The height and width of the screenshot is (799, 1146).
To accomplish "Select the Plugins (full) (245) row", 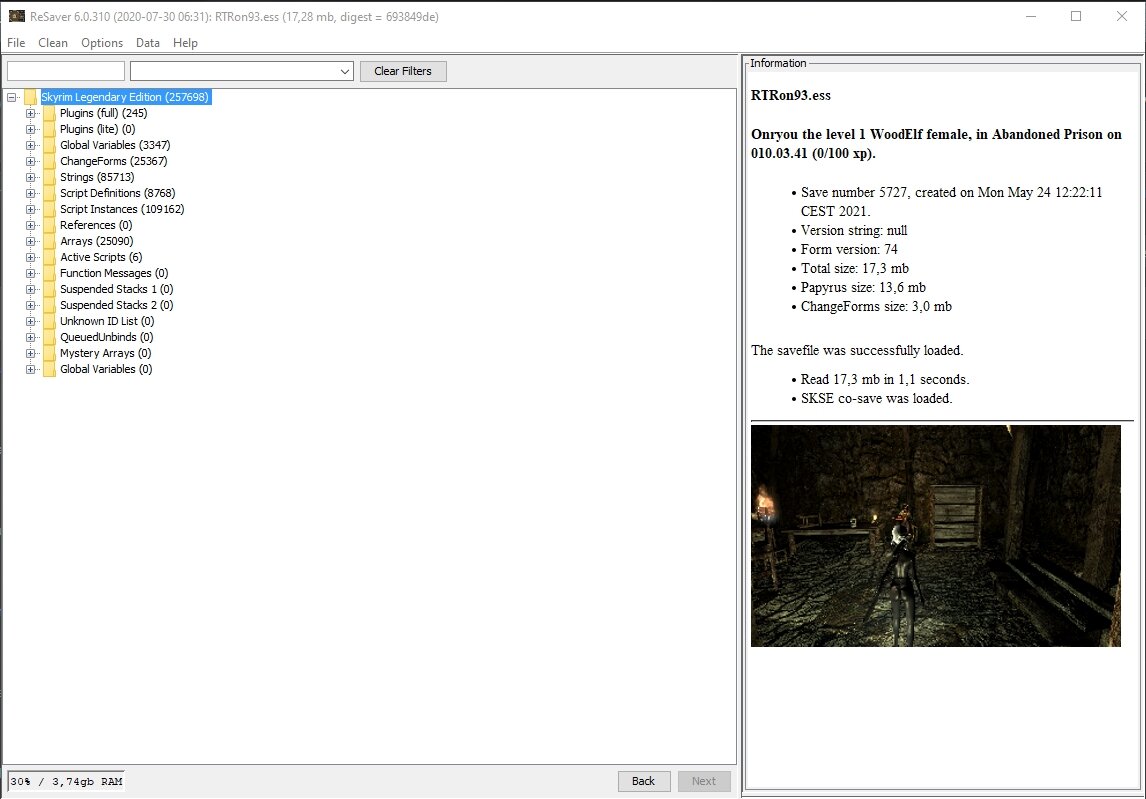I will coord(104,113).
